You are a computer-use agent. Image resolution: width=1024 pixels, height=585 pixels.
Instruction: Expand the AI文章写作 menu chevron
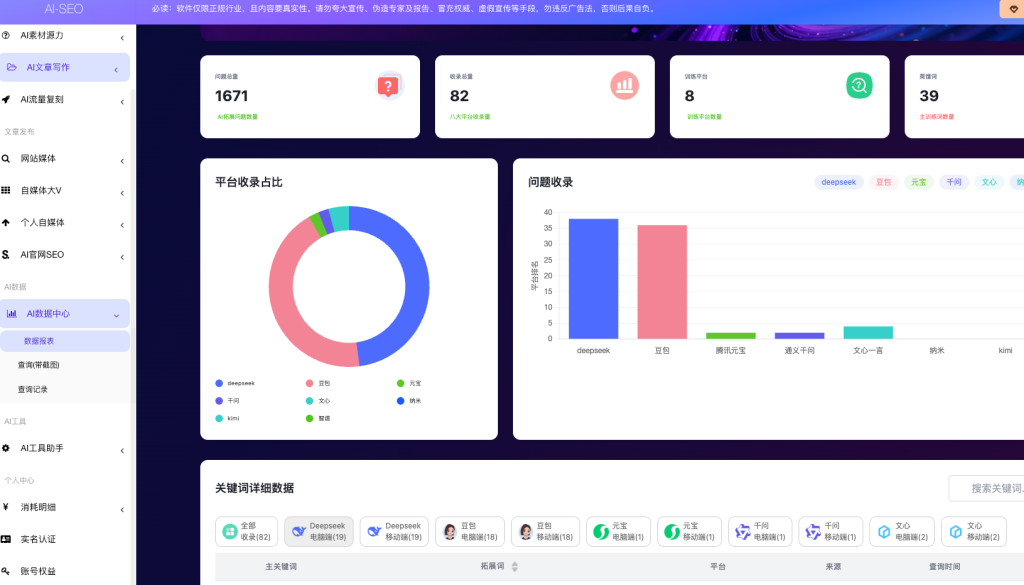(x=116, y=69)
